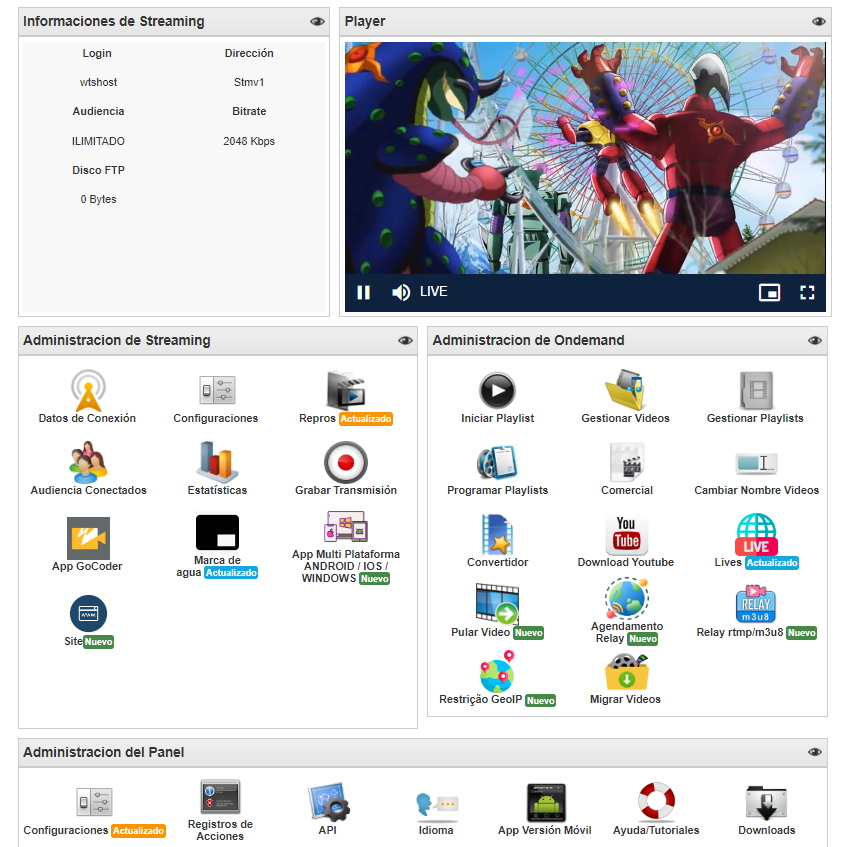Image resolution: width=844 pixels, height=847 pixels.
Task: Toggle visibility of Administracion de Ondemand panel
Action: tap(815, 340)
